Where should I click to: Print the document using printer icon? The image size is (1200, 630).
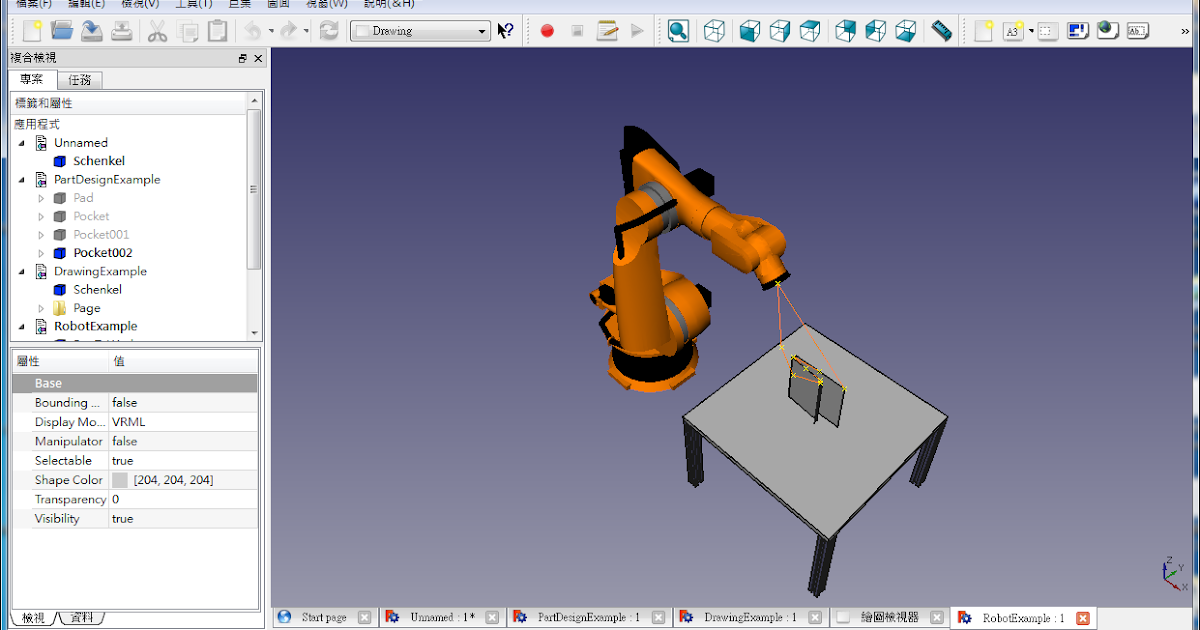tap(122, 30)
